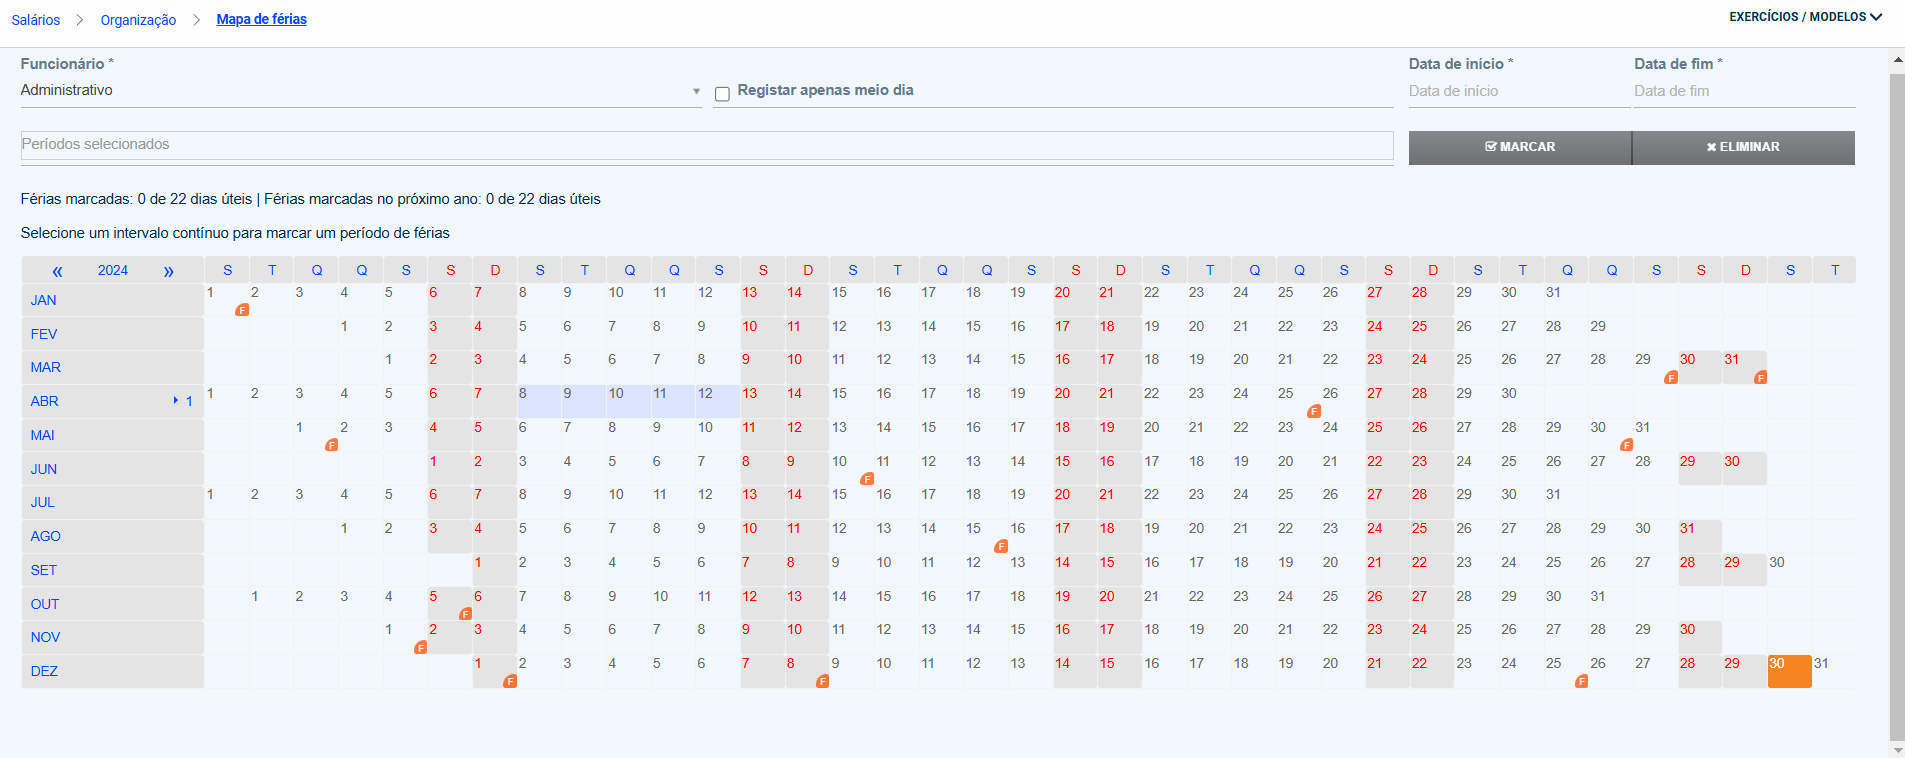Select day 29 in the FEV row
The width and height of the screenshot is (1905, 758).
point(1611,334)
